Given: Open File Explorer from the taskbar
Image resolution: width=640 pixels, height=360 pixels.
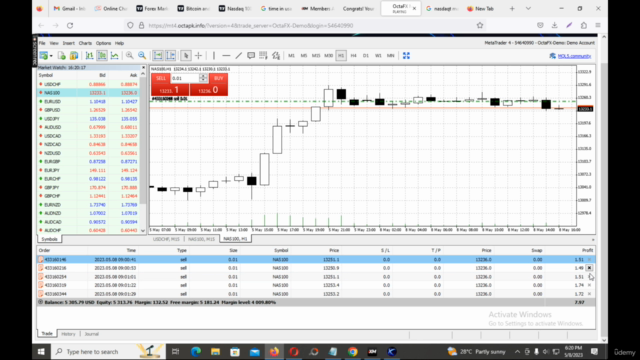Looking at the screenshot, I should coord(215,351).
